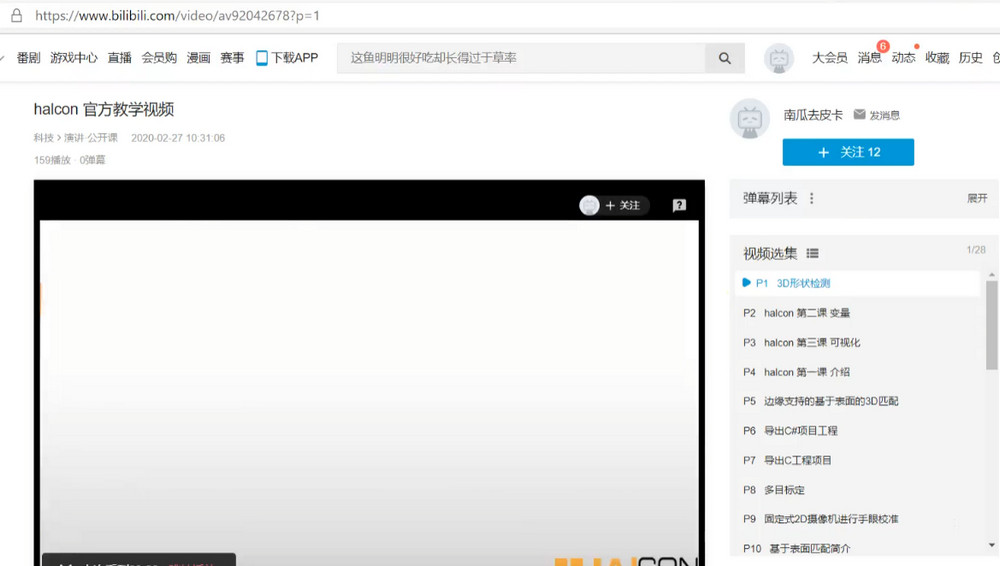
Task: Select P4 halcon 第一课 介绍
Action: coord(858,372)
